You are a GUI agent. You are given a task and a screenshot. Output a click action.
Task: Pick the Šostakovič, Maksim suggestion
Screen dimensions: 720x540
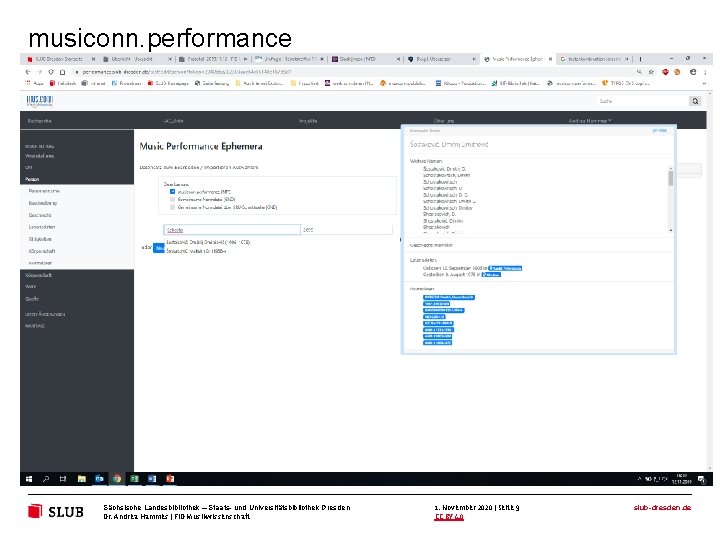[196, 251]
